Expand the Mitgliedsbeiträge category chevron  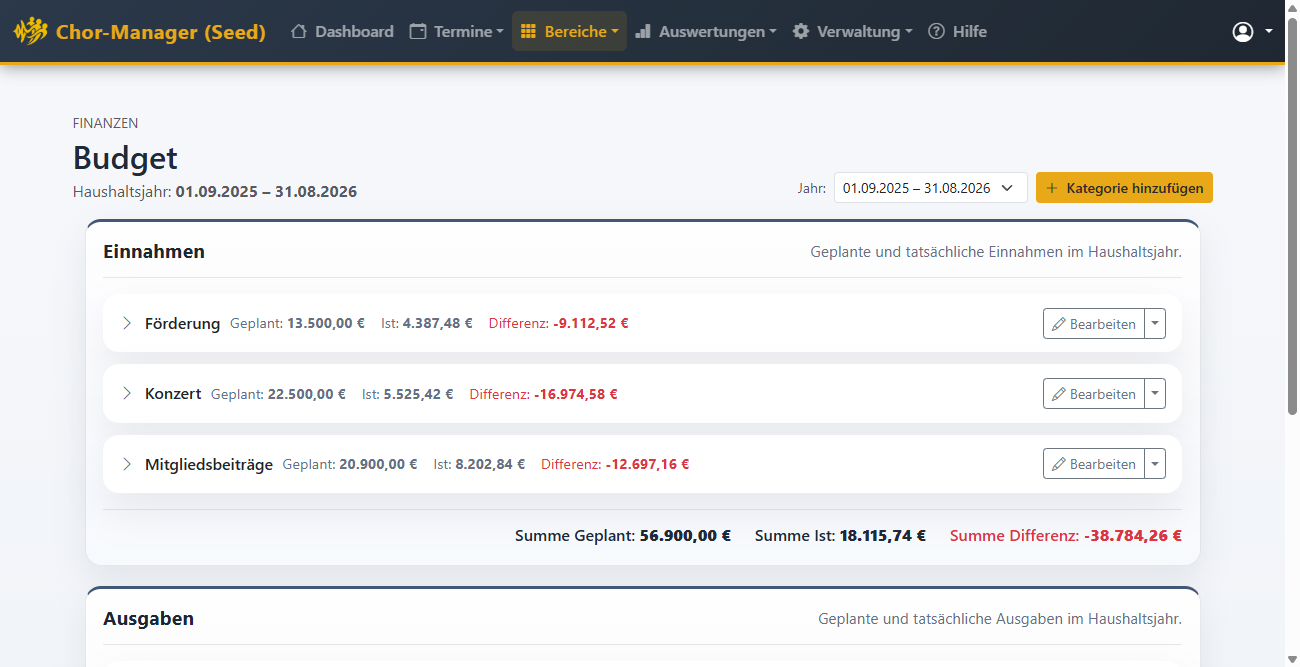click(127, 463)
